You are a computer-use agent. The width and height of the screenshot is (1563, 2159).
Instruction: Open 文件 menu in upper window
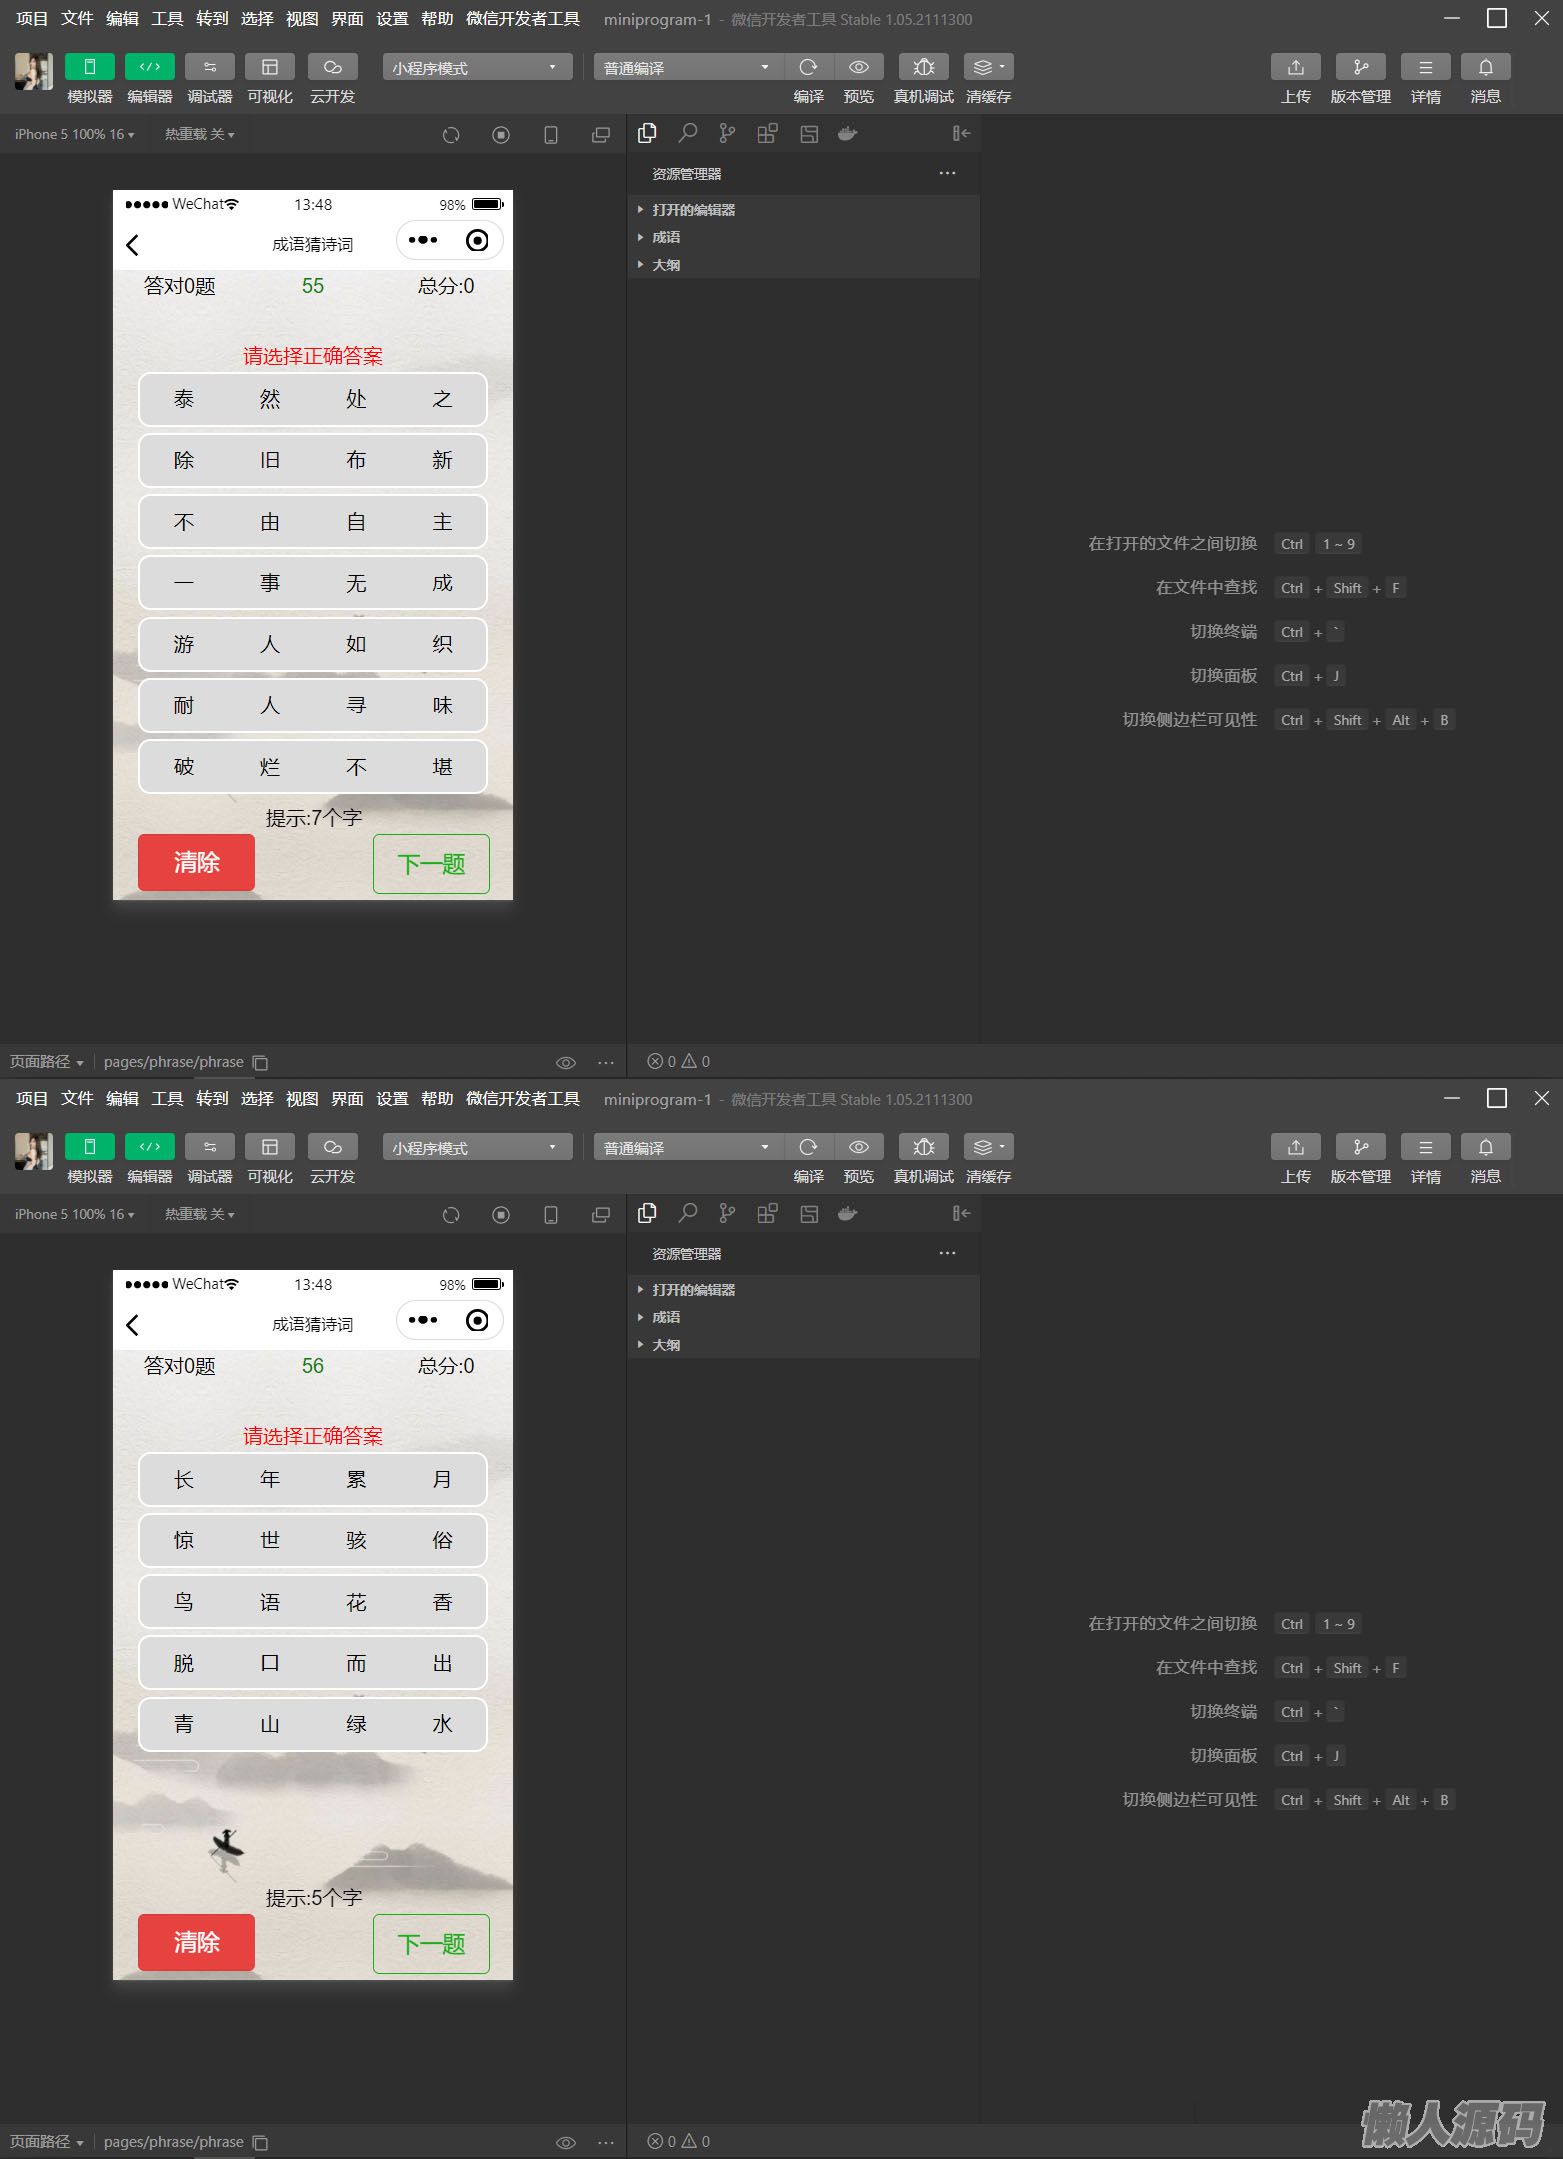point(77,19)
